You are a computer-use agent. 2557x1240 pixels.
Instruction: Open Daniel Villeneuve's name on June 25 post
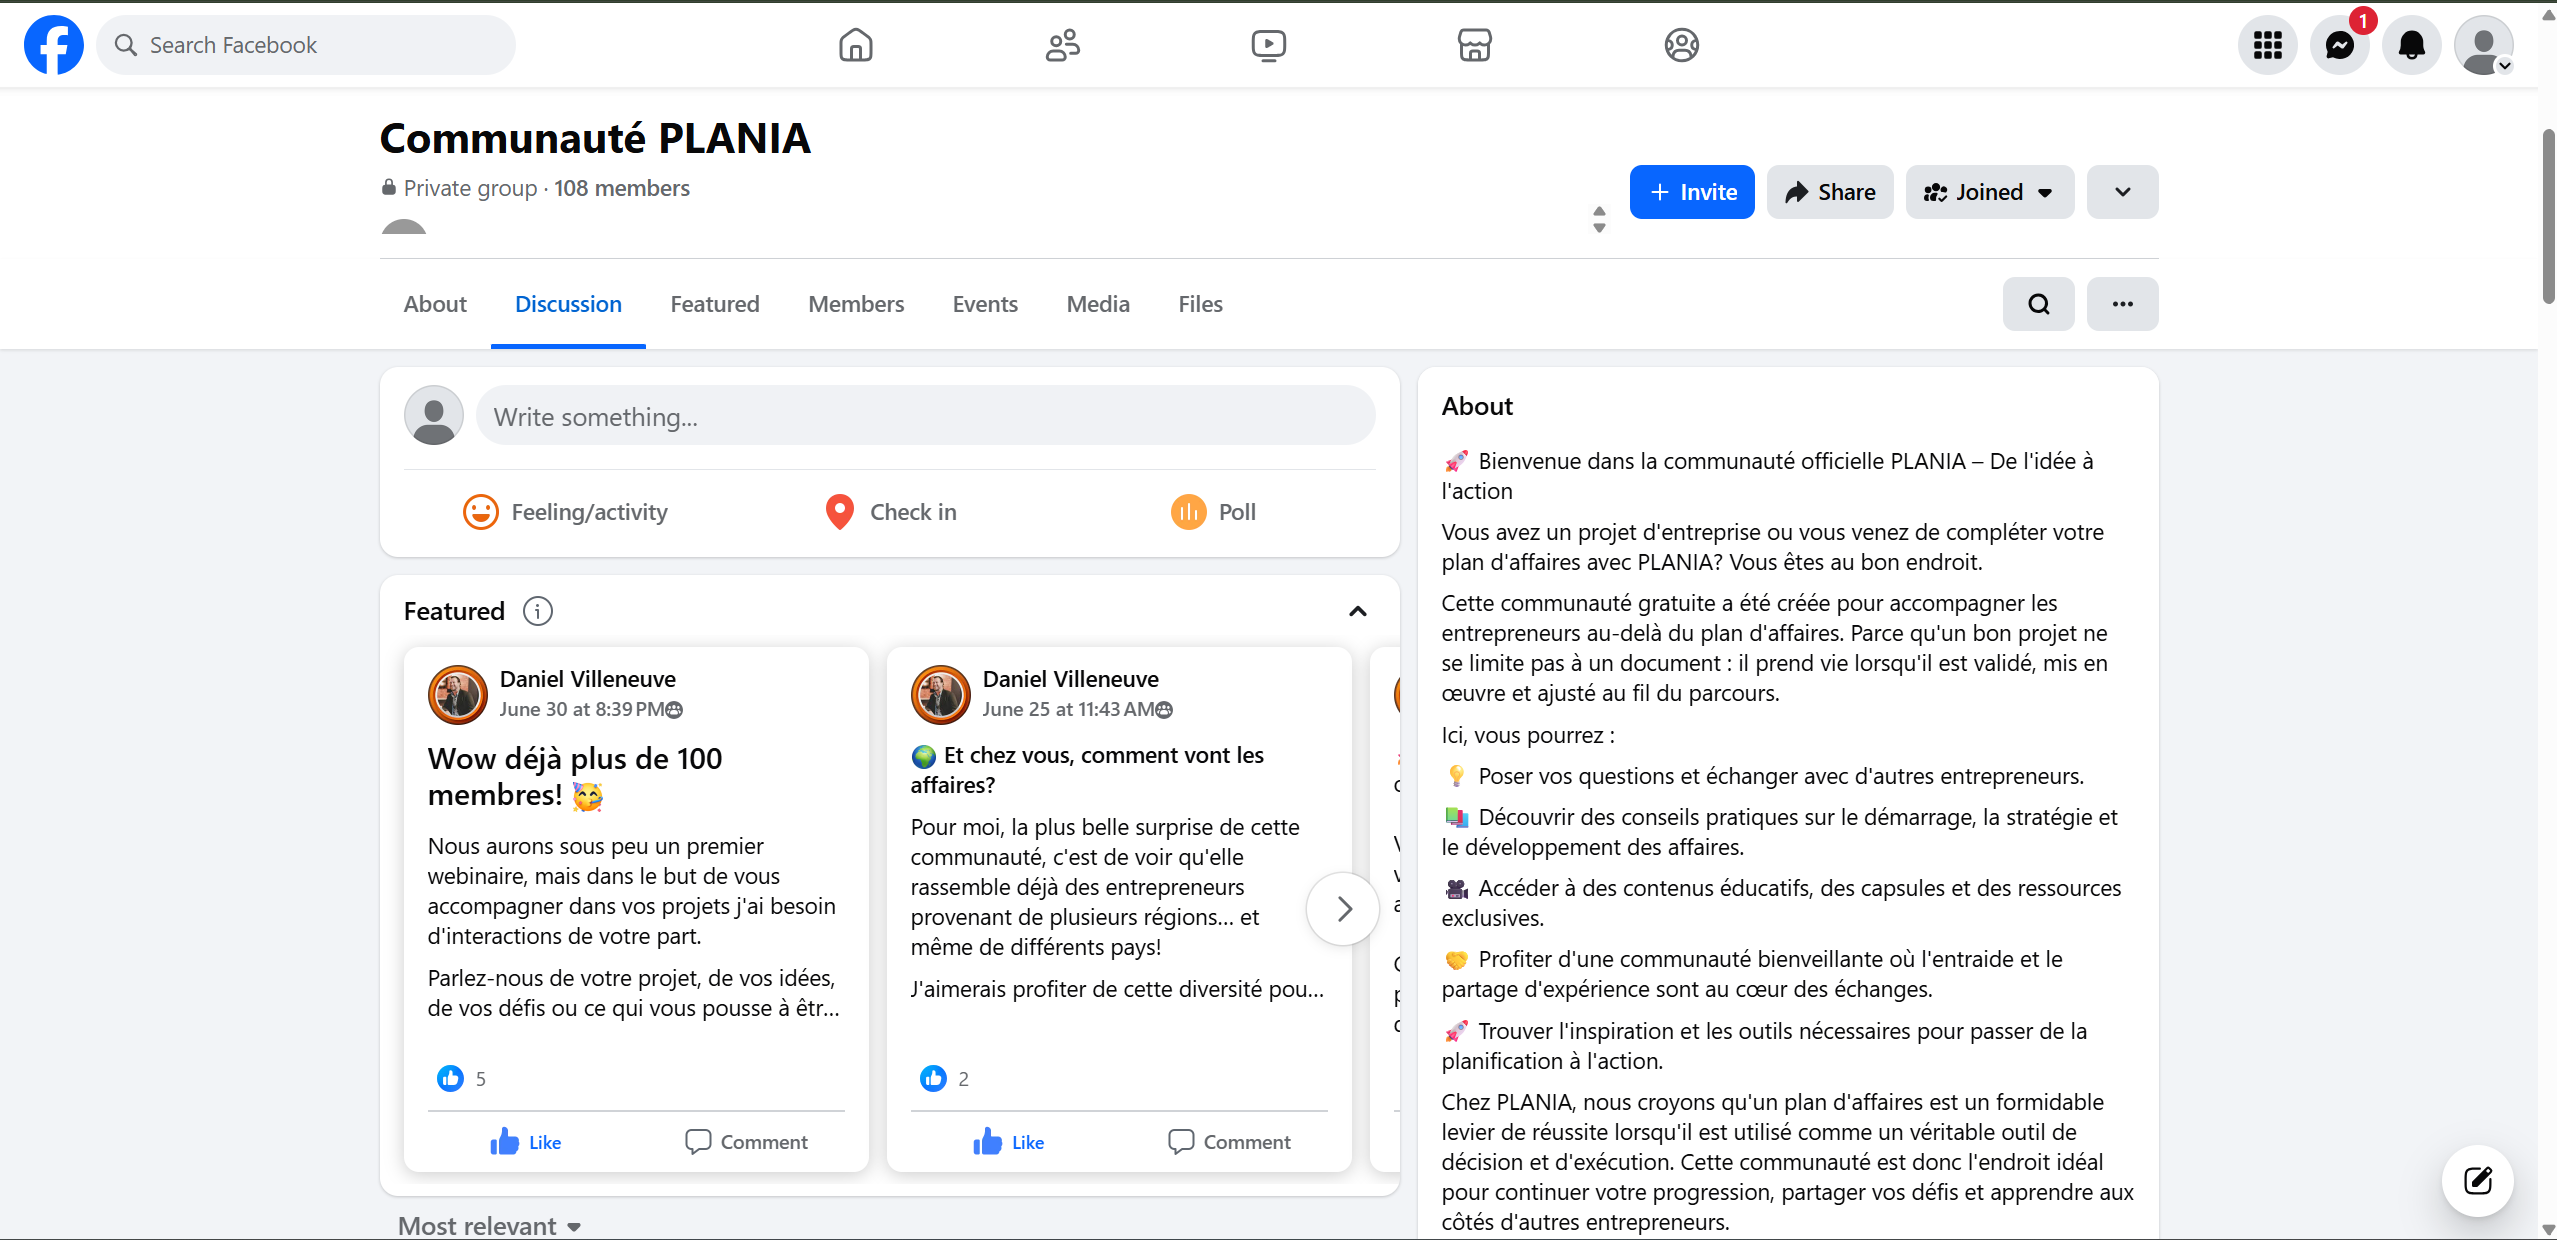[x=1071, y=679]
